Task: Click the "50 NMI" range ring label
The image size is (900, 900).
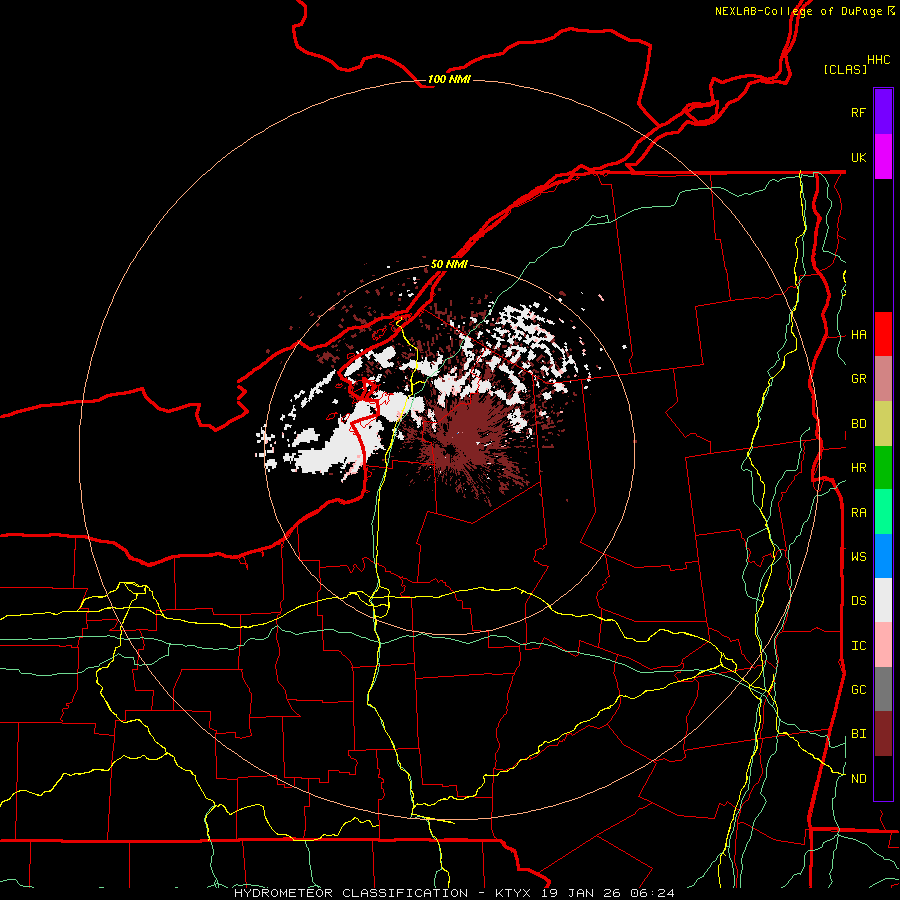Action: [x=449, y=264]
